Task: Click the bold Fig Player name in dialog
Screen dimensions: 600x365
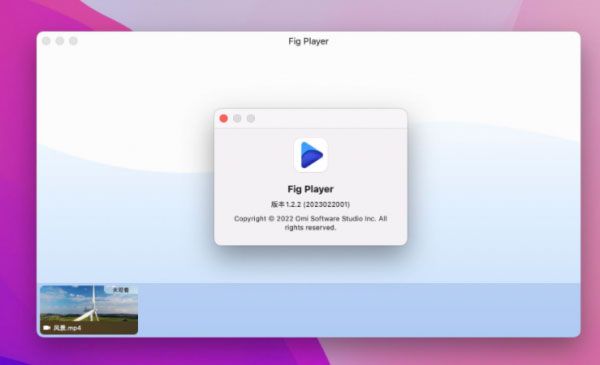Action: [310, 189]
